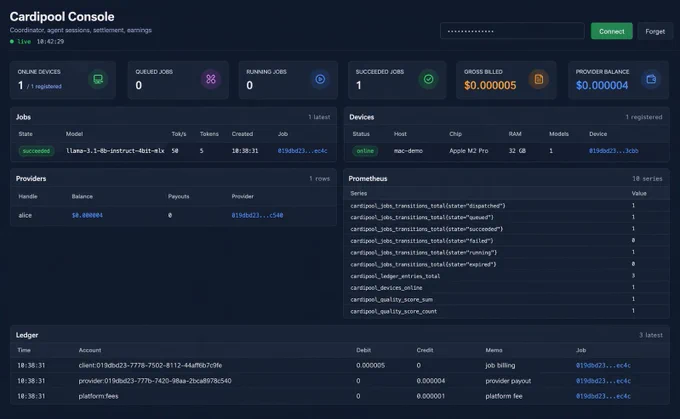Click series jobs_transitions_total state="running"

tap(424, 252)
